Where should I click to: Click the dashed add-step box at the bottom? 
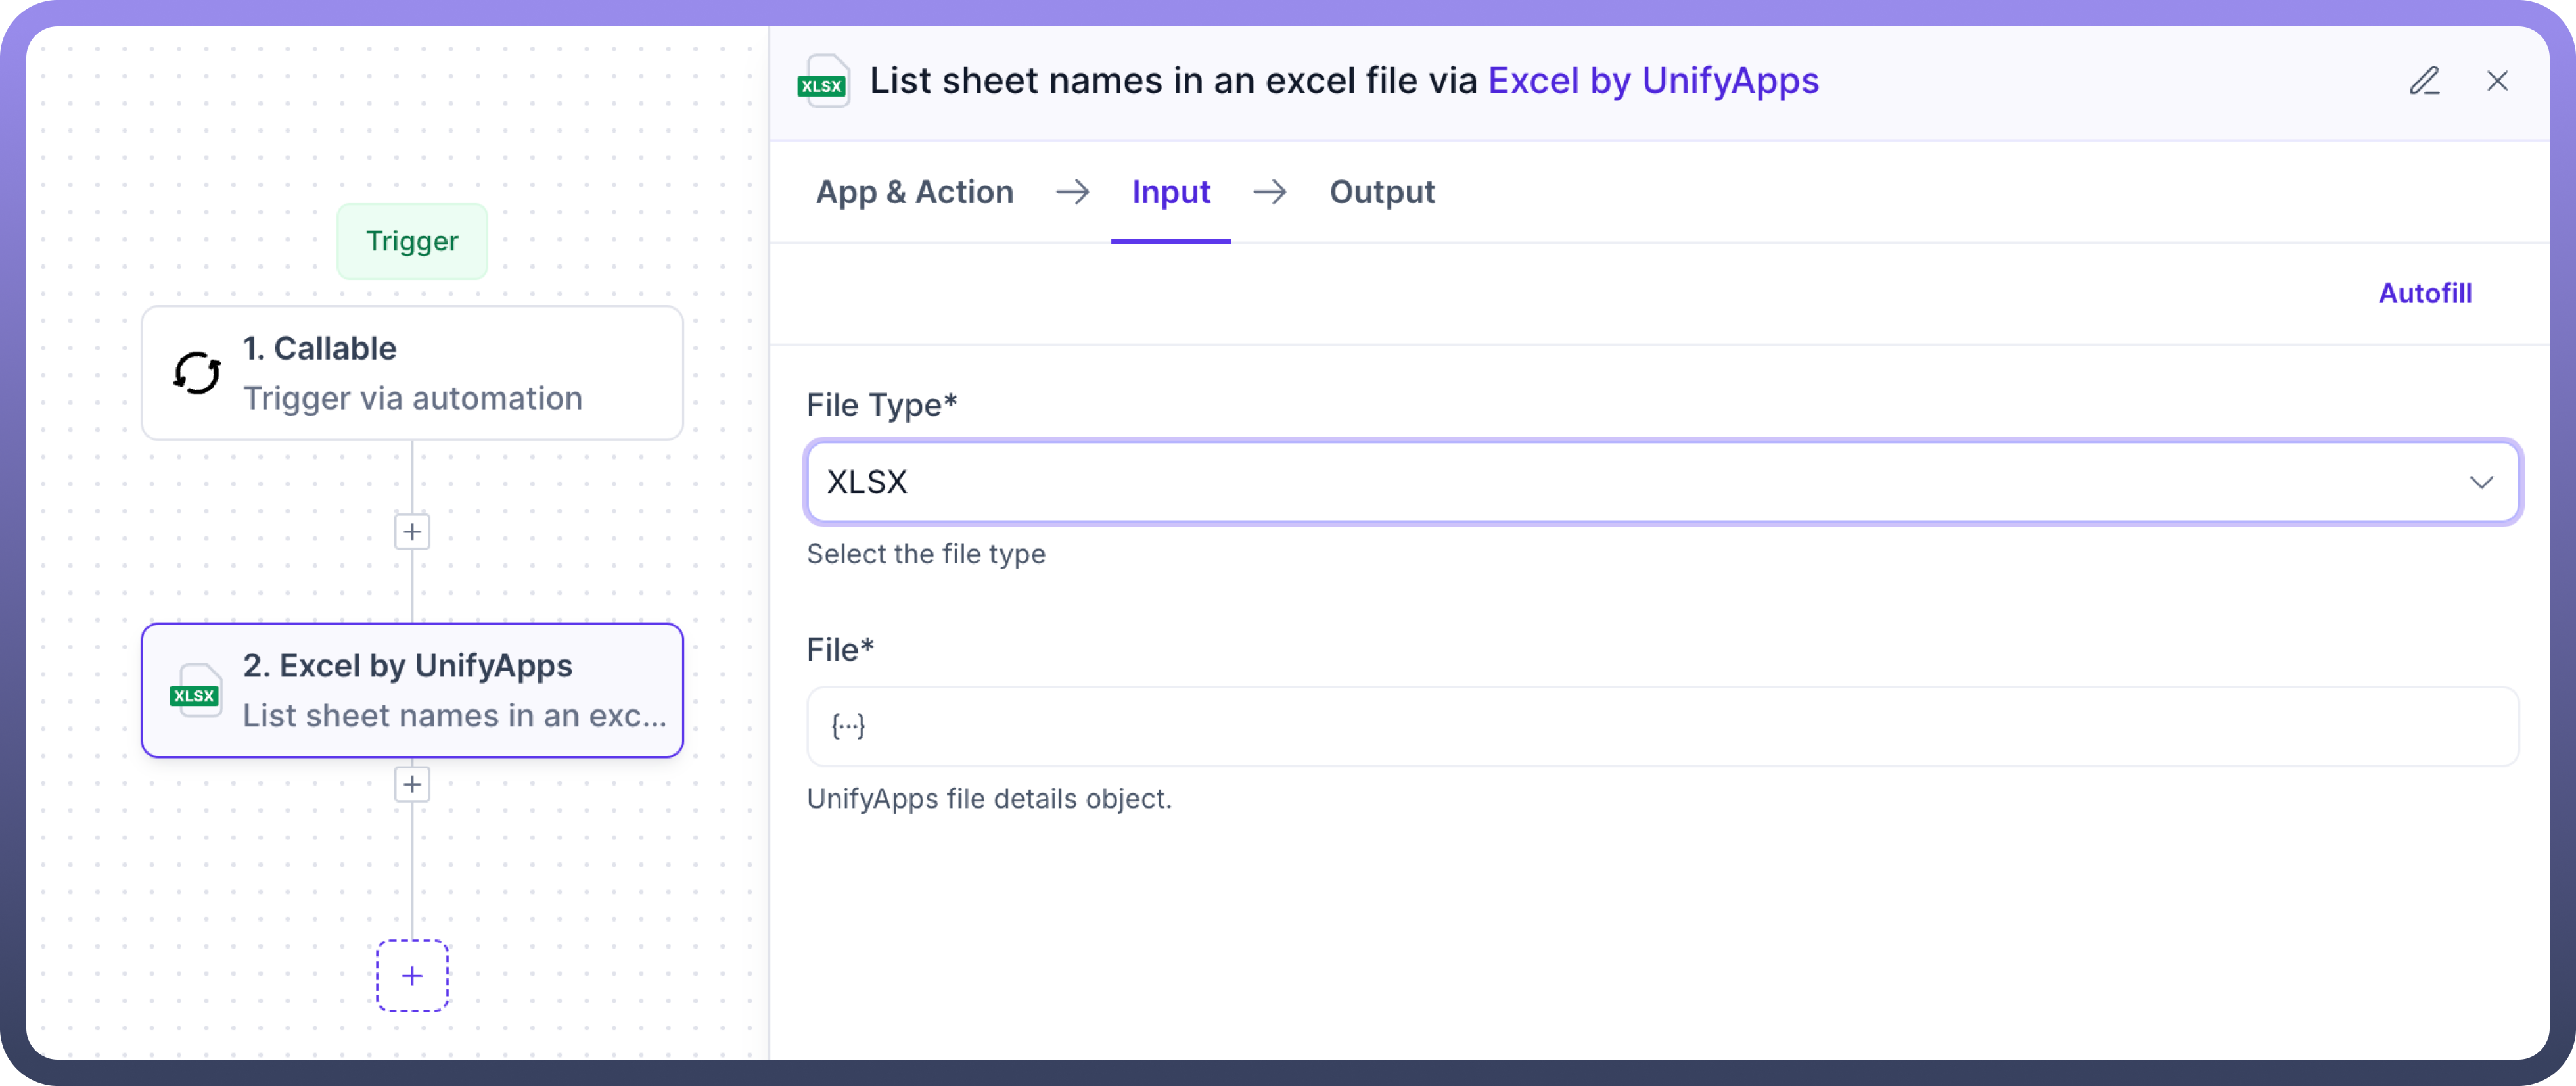point(412,976)
